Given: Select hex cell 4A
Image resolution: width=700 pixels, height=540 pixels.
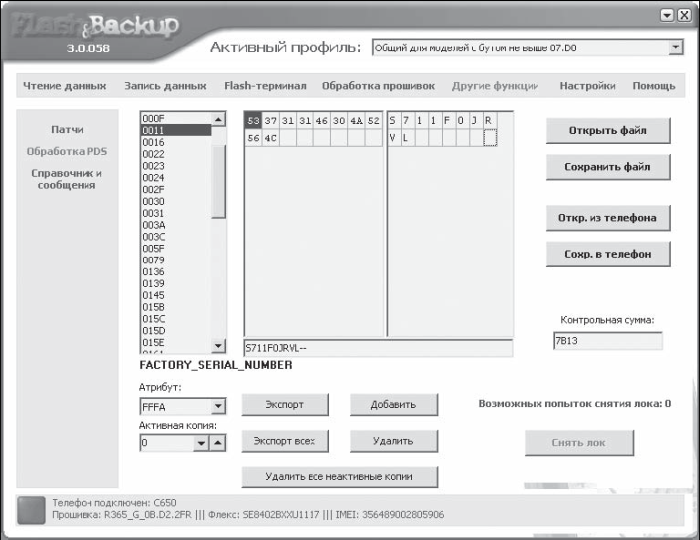Looking at the screenshot, I should click(x=356, y=120).
